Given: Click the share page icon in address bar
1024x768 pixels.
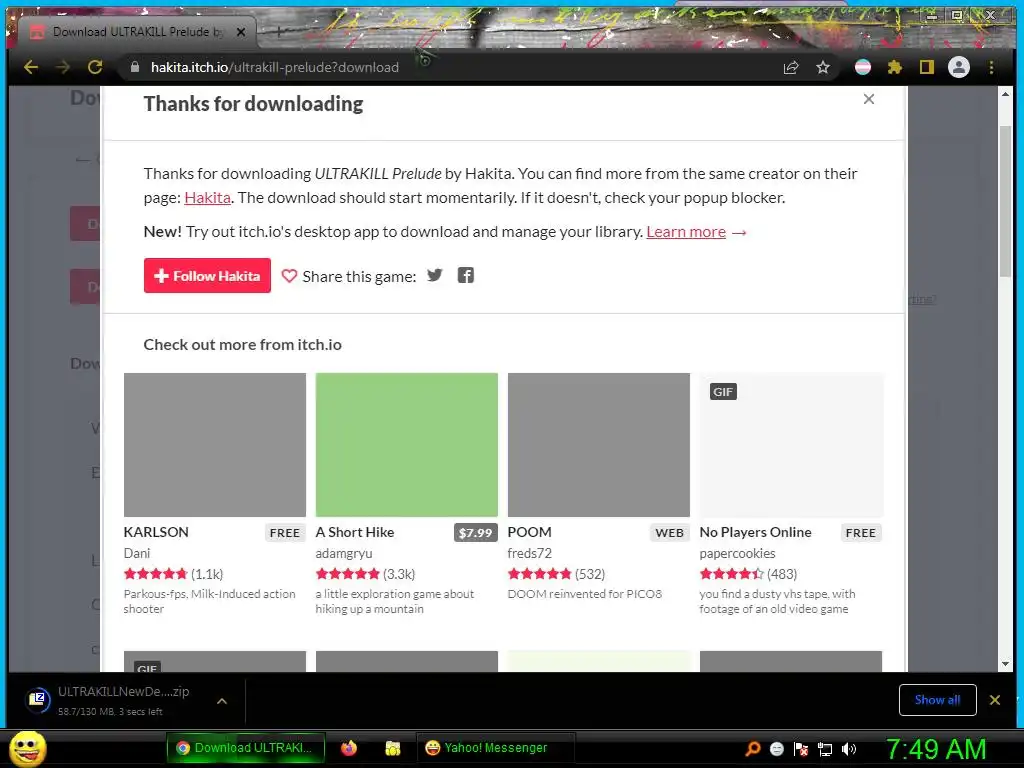Looking at the screenshot, I should click(x=791, y=67).
